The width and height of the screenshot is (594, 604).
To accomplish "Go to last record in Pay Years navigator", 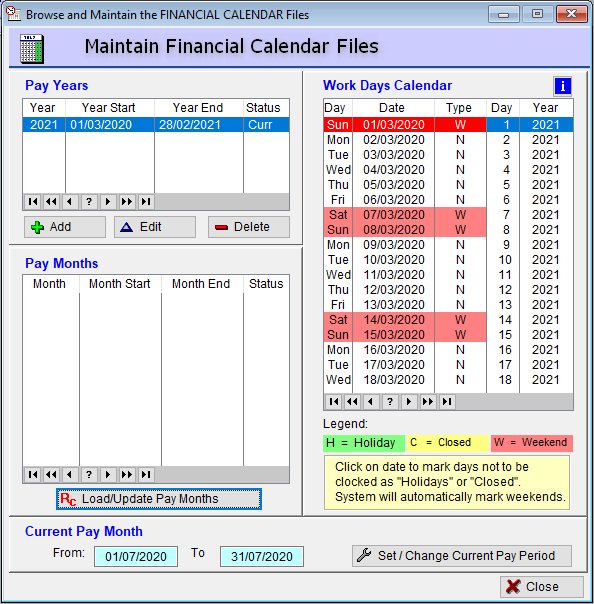I will pyautogui.click(x=146, y=201).
